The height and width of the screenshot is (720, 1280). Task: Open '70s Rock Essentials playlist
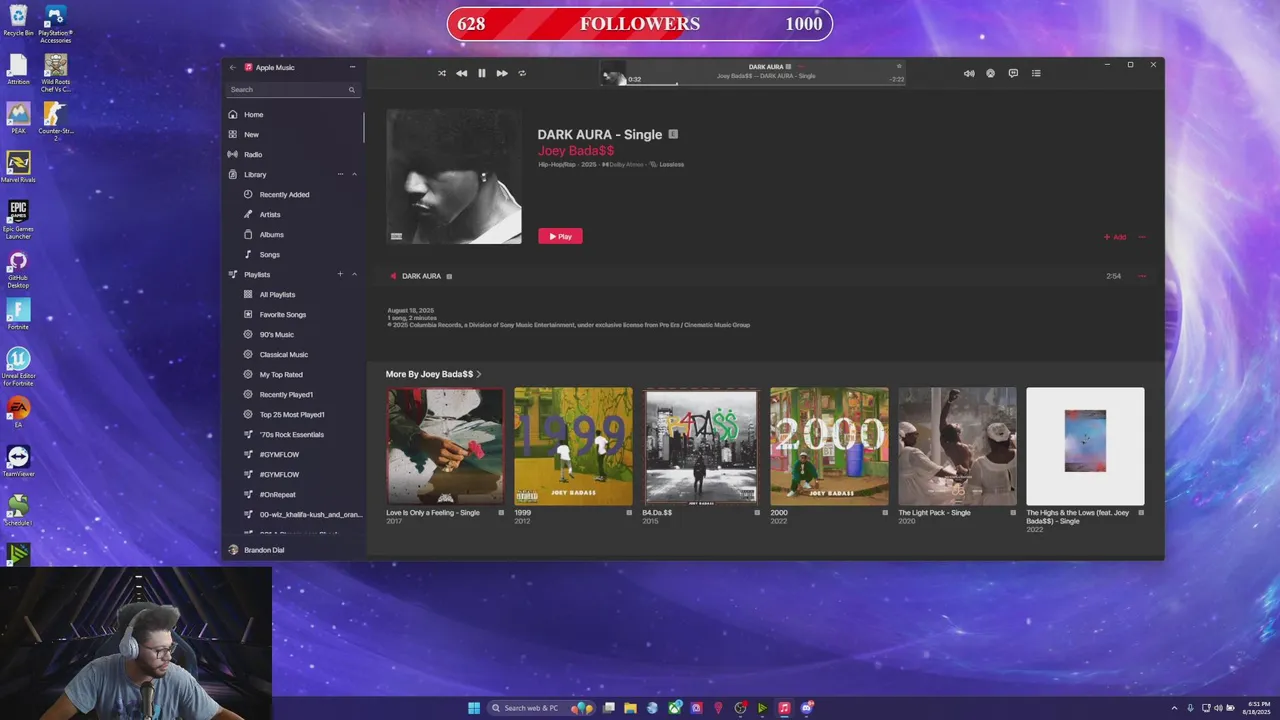point(292,434)
